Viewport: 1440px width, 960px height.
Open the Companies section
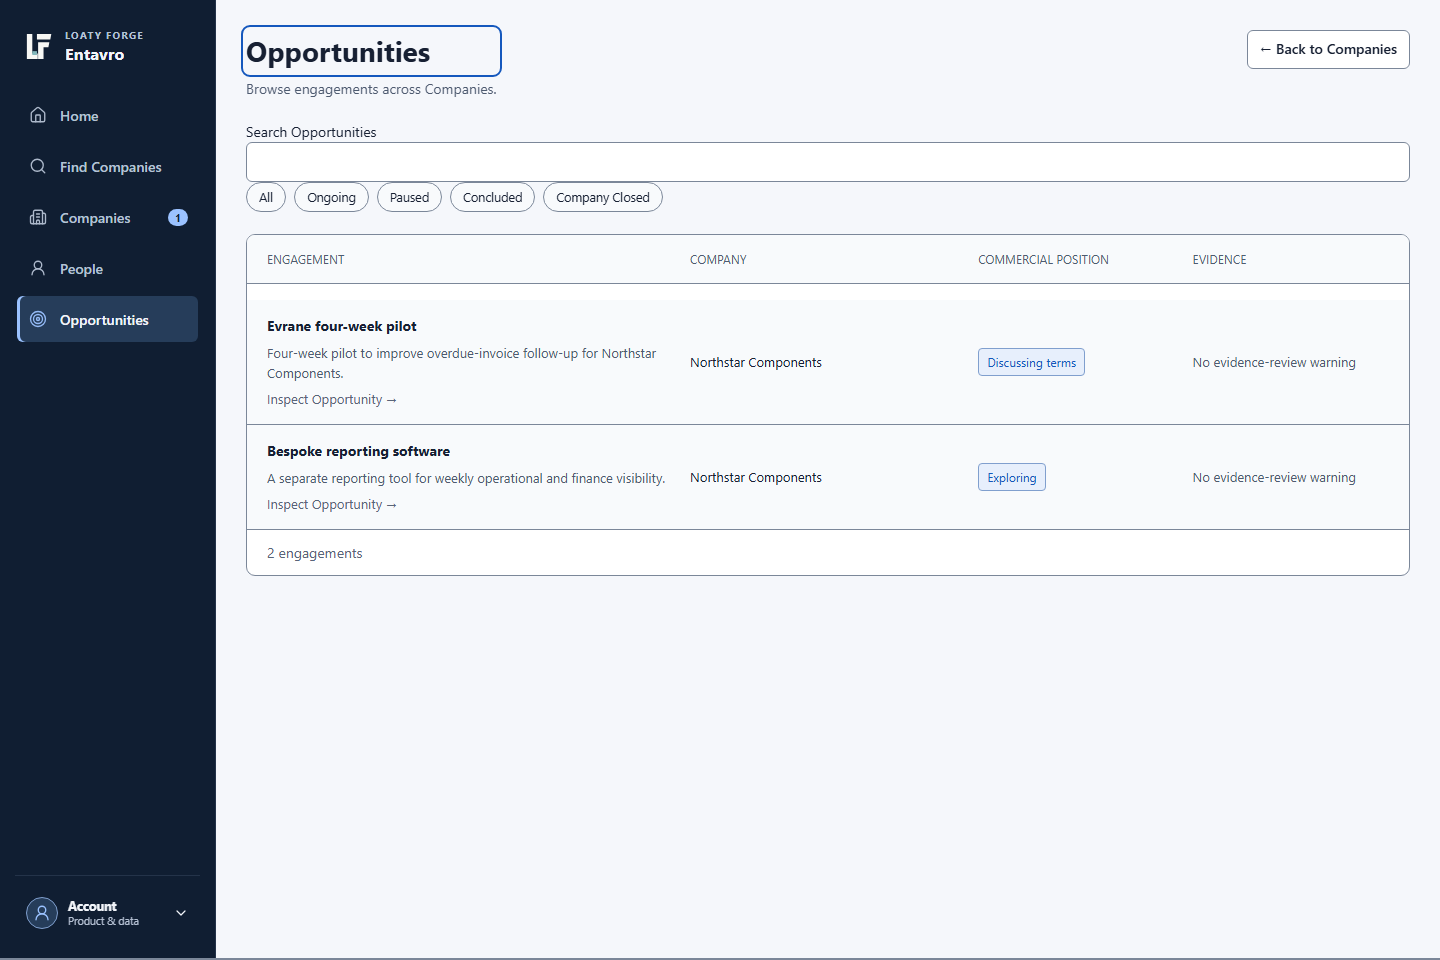coord(108,218)
